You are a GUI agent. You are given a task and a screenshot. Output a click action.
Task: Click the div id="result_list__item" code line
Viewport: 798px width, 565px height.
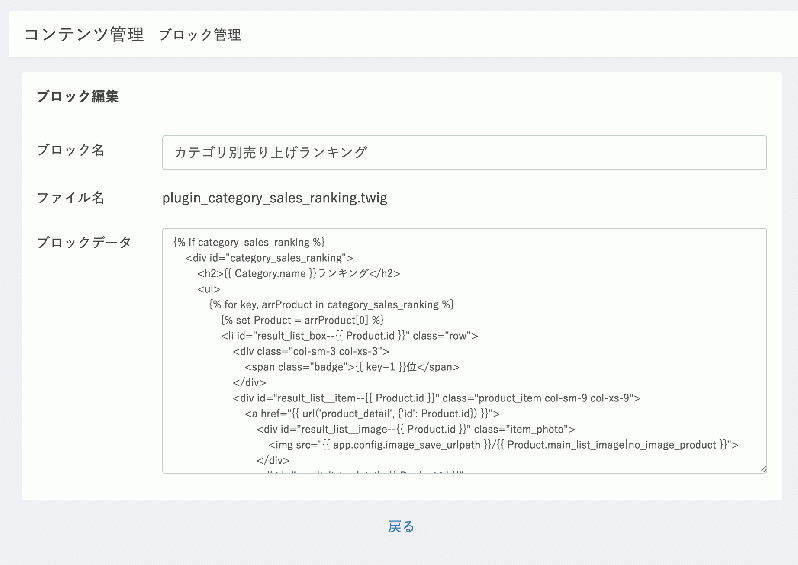436,398
